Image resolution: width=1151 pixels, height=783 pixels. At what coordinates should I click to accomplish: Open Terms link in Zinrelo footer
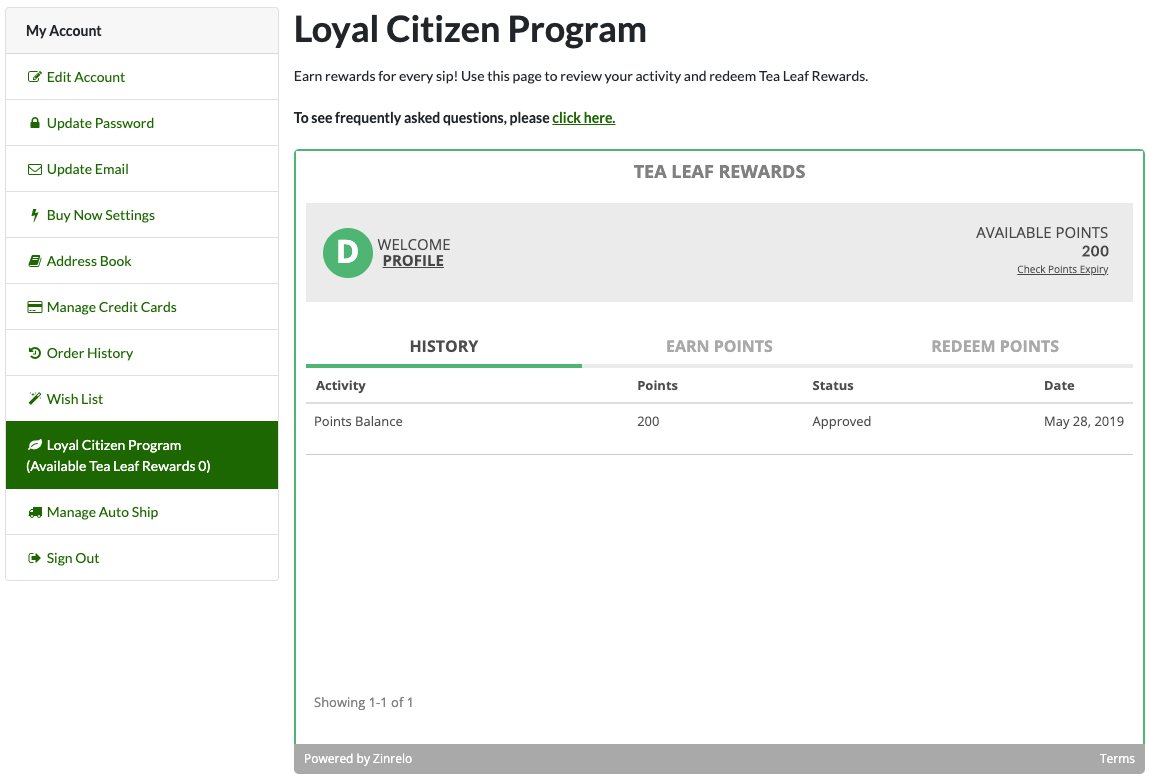click(1117, 759)
